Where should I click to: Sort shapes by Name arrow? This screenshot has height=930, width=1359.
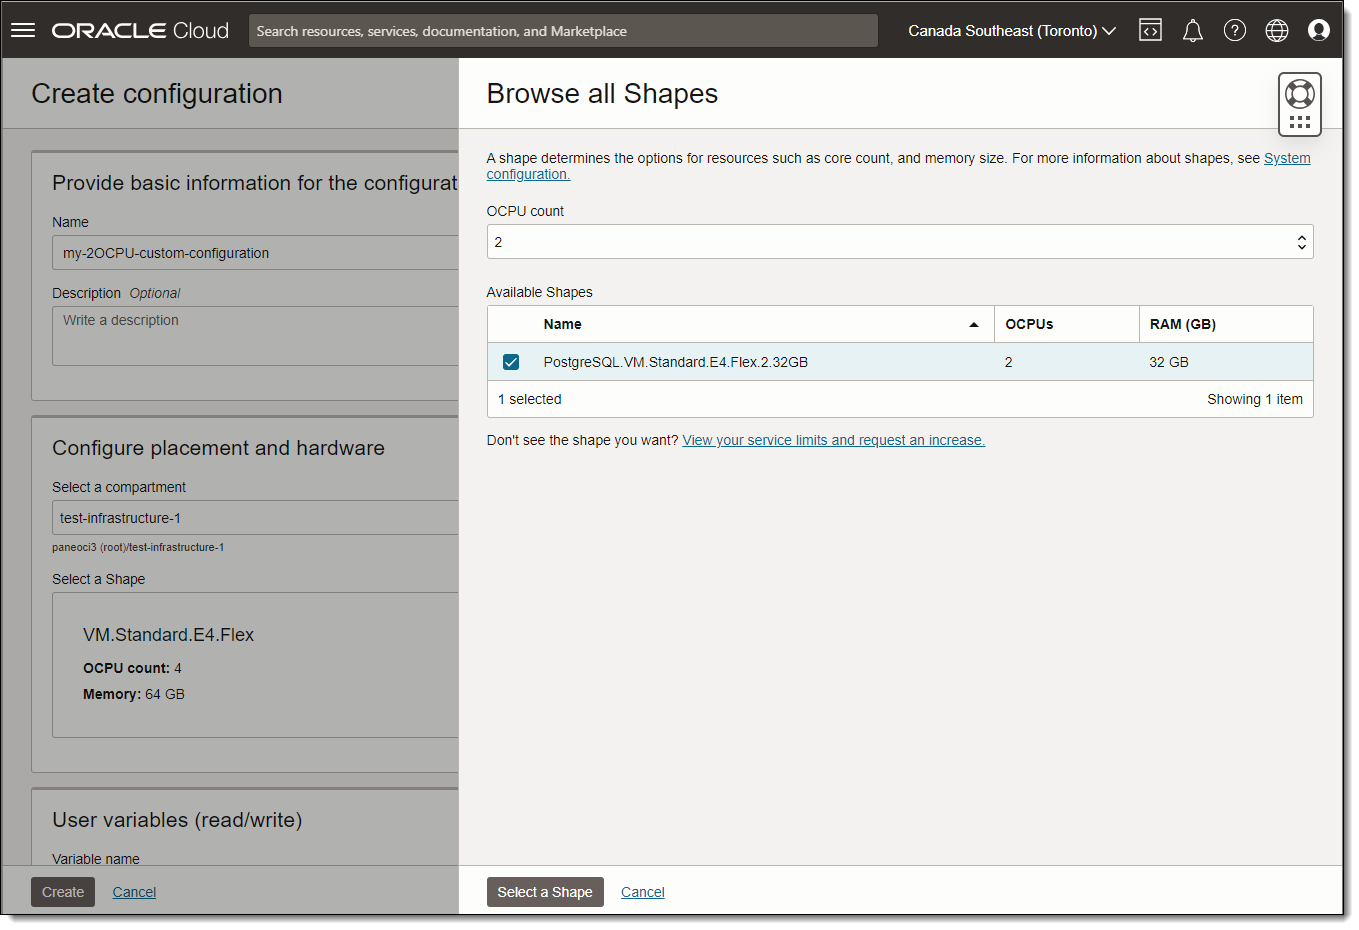click(x=974, y=325)
